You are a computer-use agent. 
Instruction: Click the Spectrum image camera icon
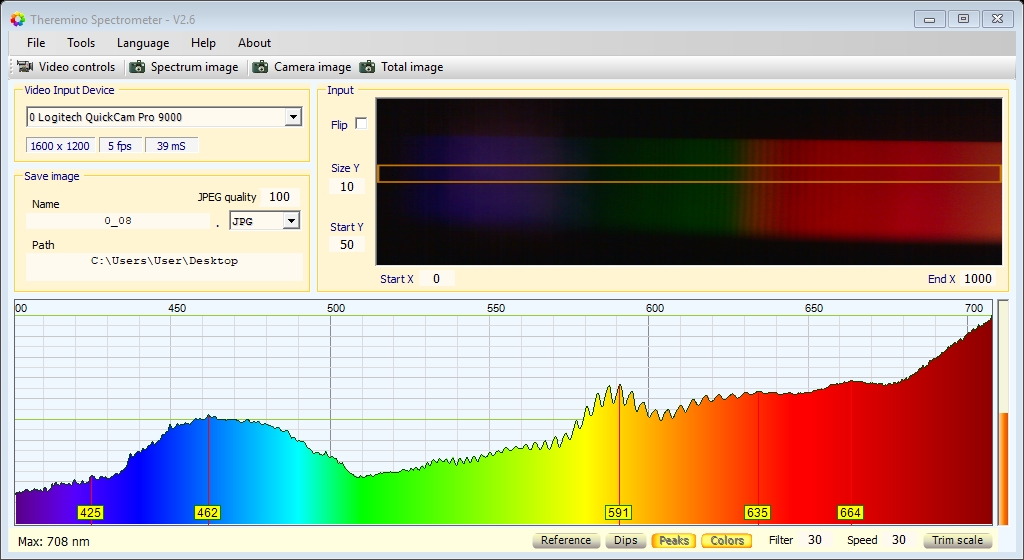tap(137, 67)
